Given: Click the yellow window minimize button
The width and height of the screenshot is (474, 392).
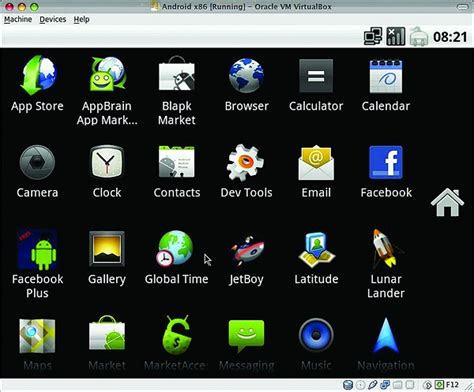Looking at the screenshot, I should tap(22, 6).
